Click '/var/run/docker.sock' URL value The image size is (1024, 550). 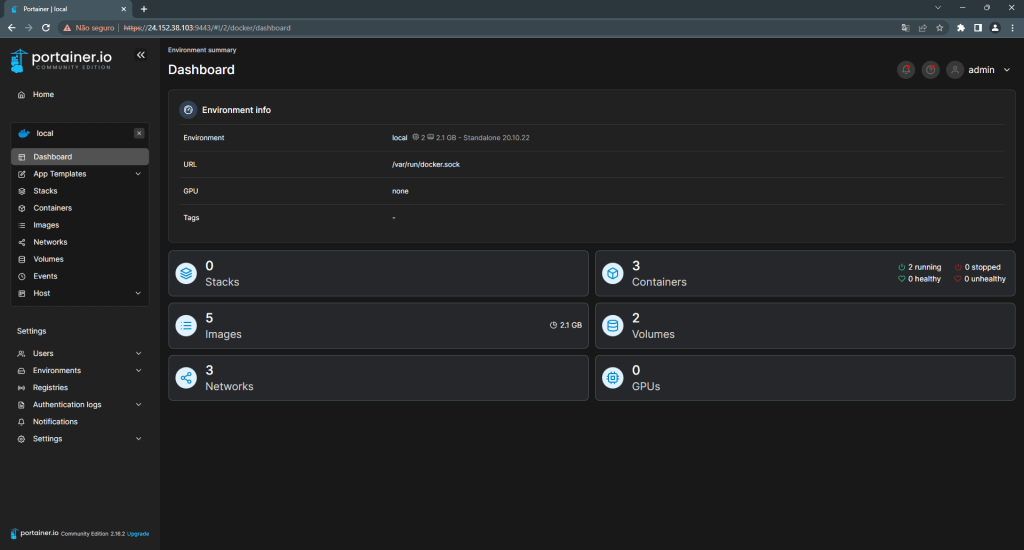pyautogui.click(x=426, y=165)
